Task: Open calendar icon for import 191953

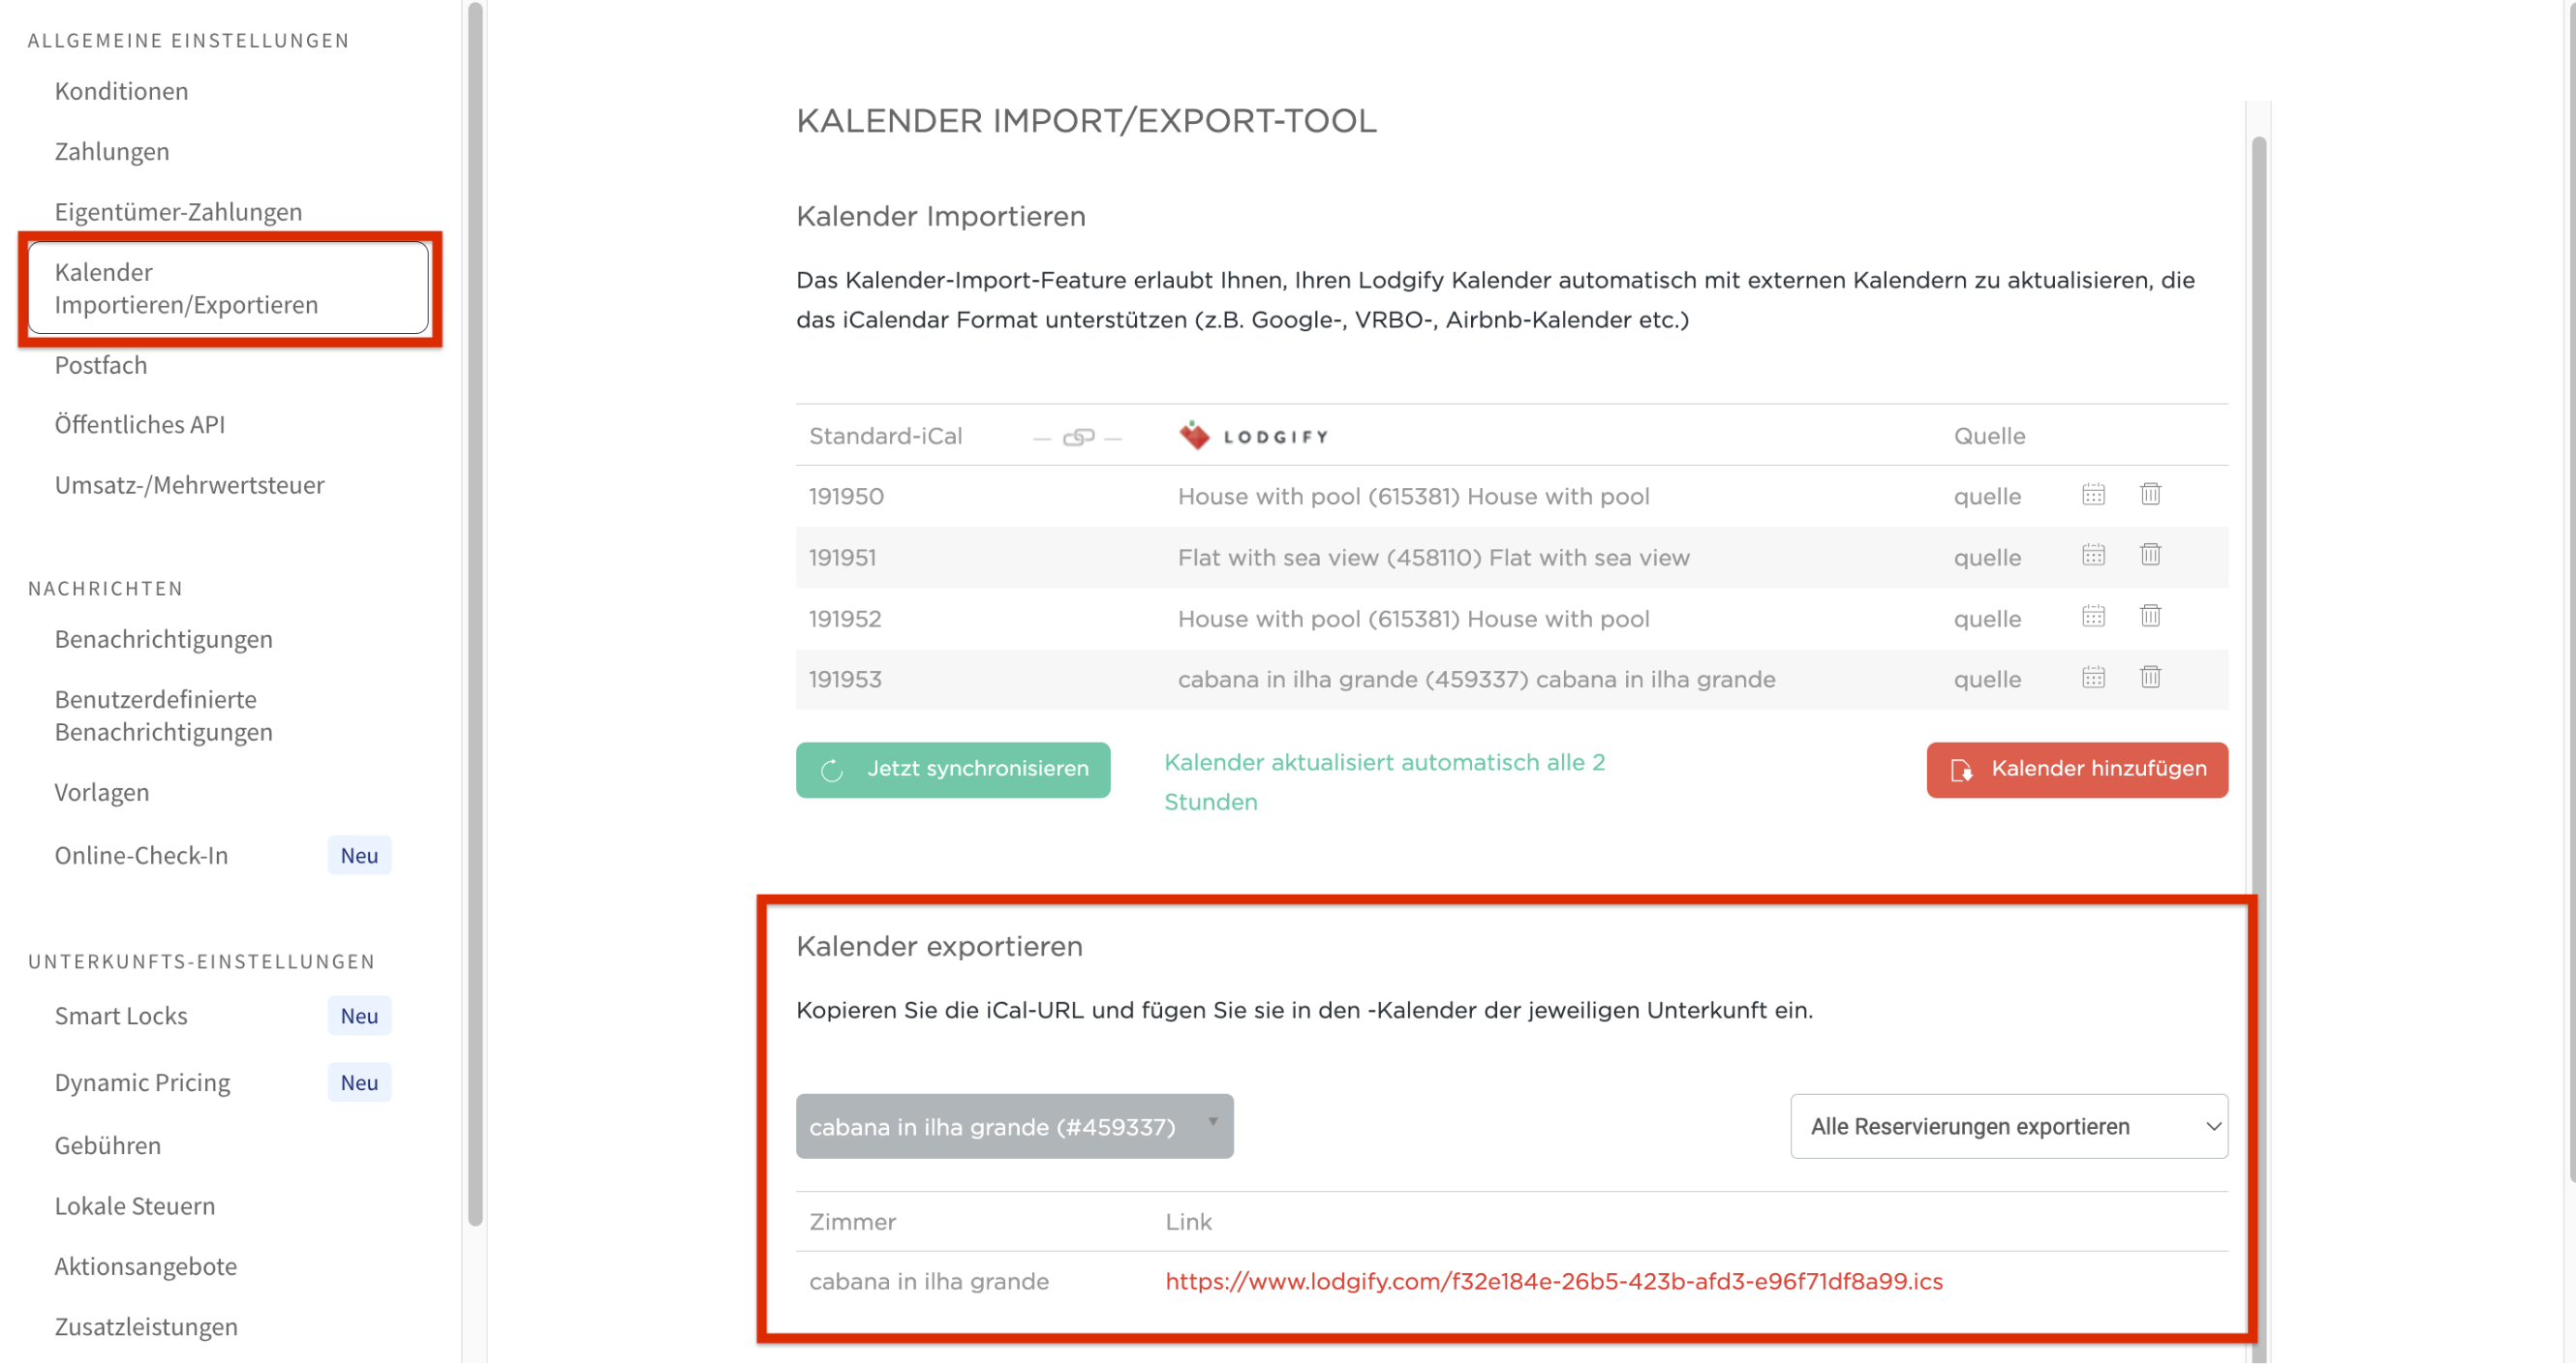Action: [2093, 678]
